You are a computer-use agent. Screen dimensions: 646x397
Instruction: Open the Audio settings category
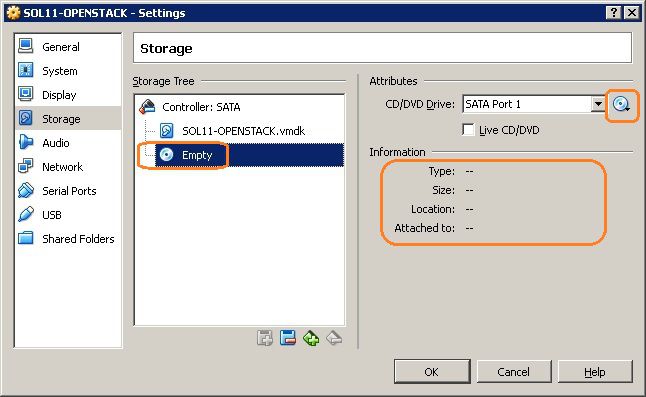pyautogui.click(x=68, y=142)
